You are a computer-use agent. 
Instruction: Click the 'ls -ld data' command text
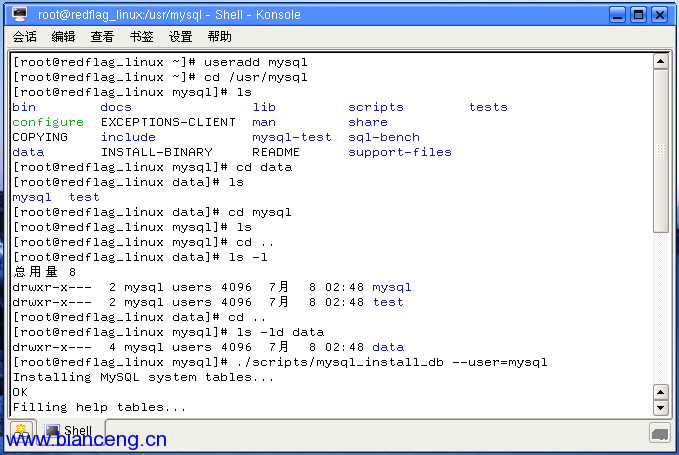[280, 332]
